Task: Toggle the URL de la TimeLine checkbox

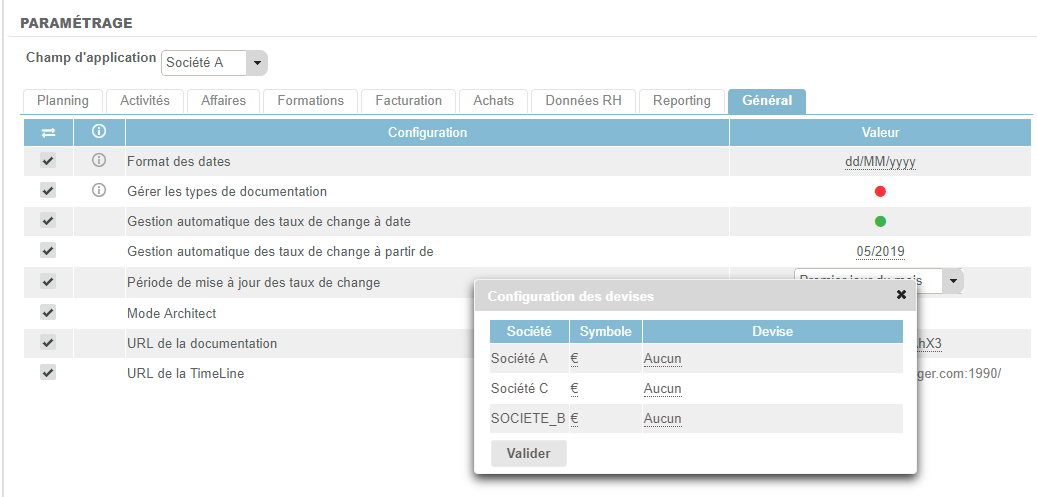Action: 48,373
